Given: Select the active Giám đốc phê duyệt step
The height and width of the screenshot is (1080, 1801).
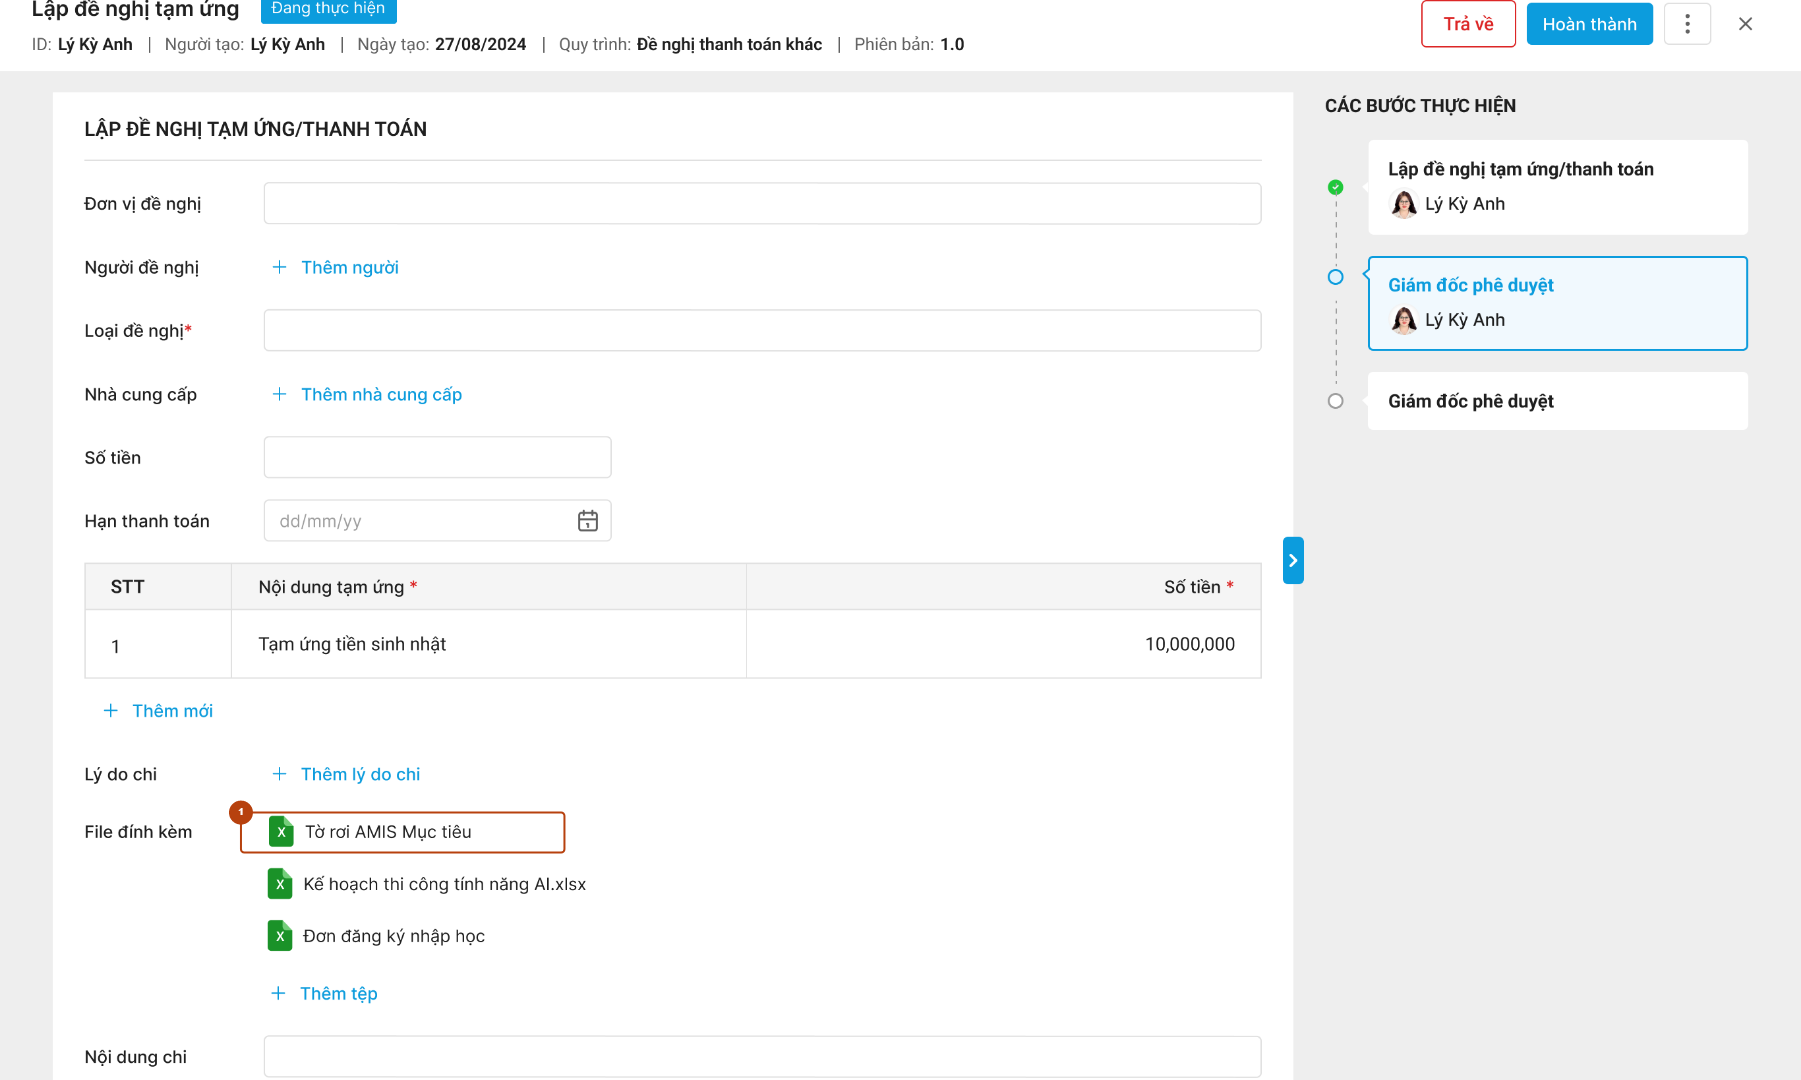Looking at the screenshot, I should [x=1557, y=303].
